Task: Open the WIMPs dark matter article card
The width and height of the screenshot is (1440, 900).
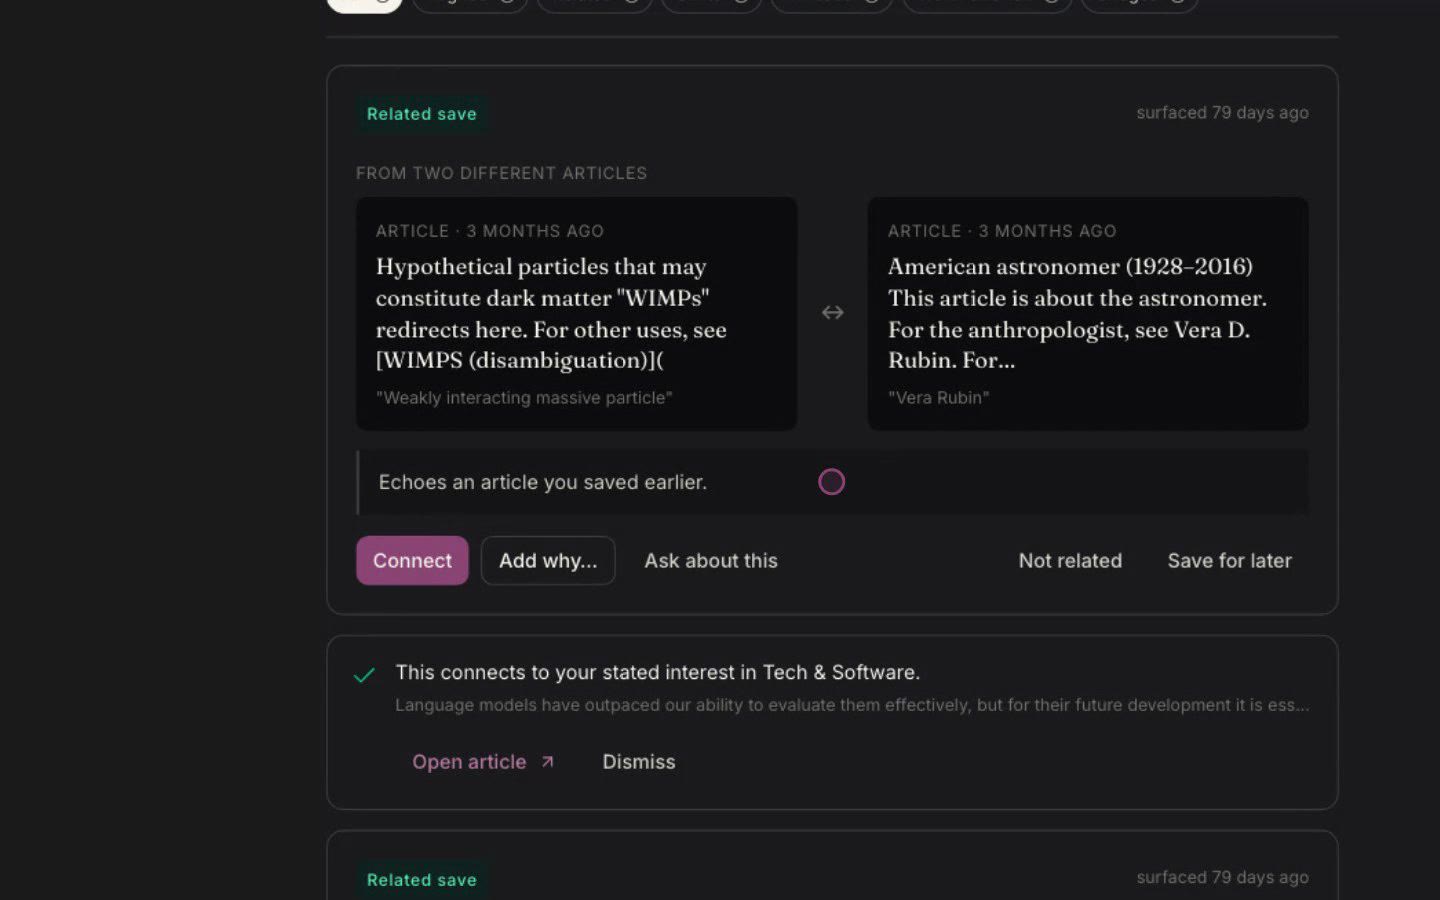Action: coord(577,314)
